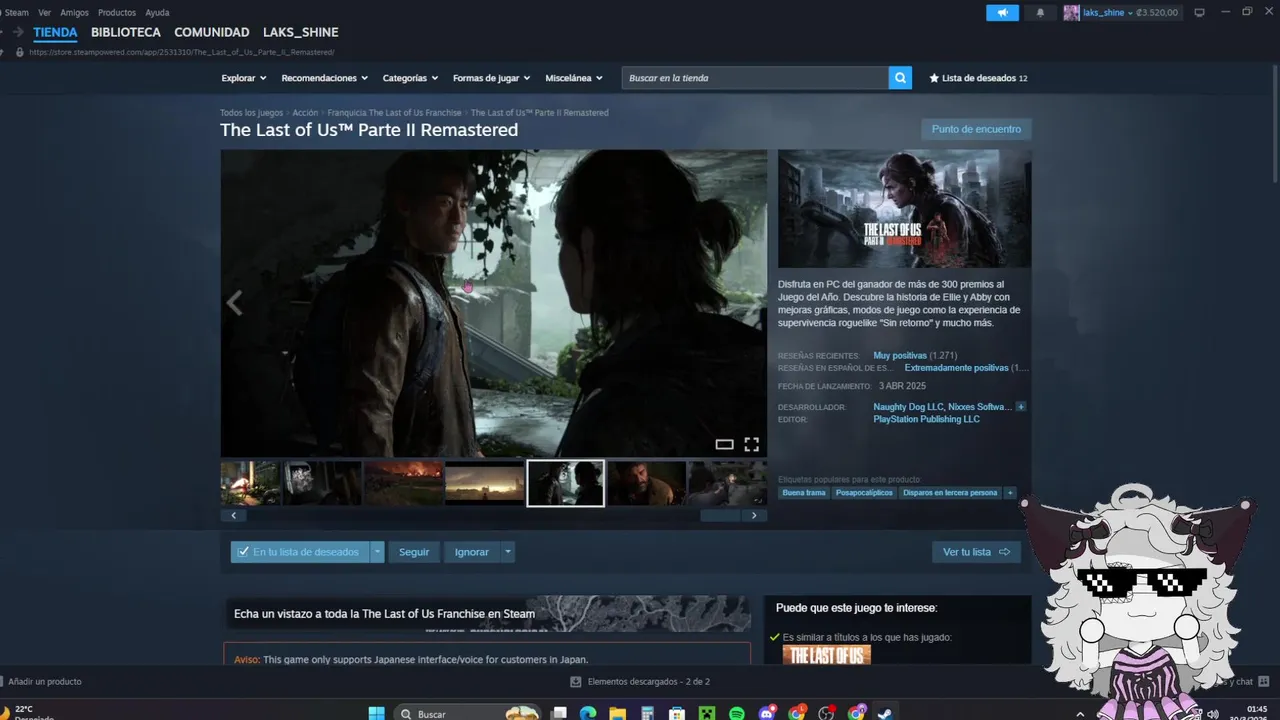Open the downloads icon at bottom bar
The height and width of the screenshot is (720, 1280).
coord(575,682)
